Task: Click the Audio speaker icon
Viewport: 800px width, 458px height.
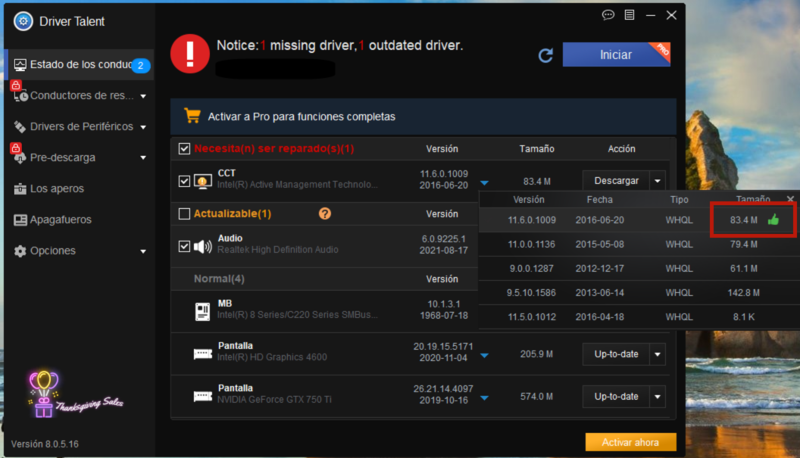Action: point(203,246)
